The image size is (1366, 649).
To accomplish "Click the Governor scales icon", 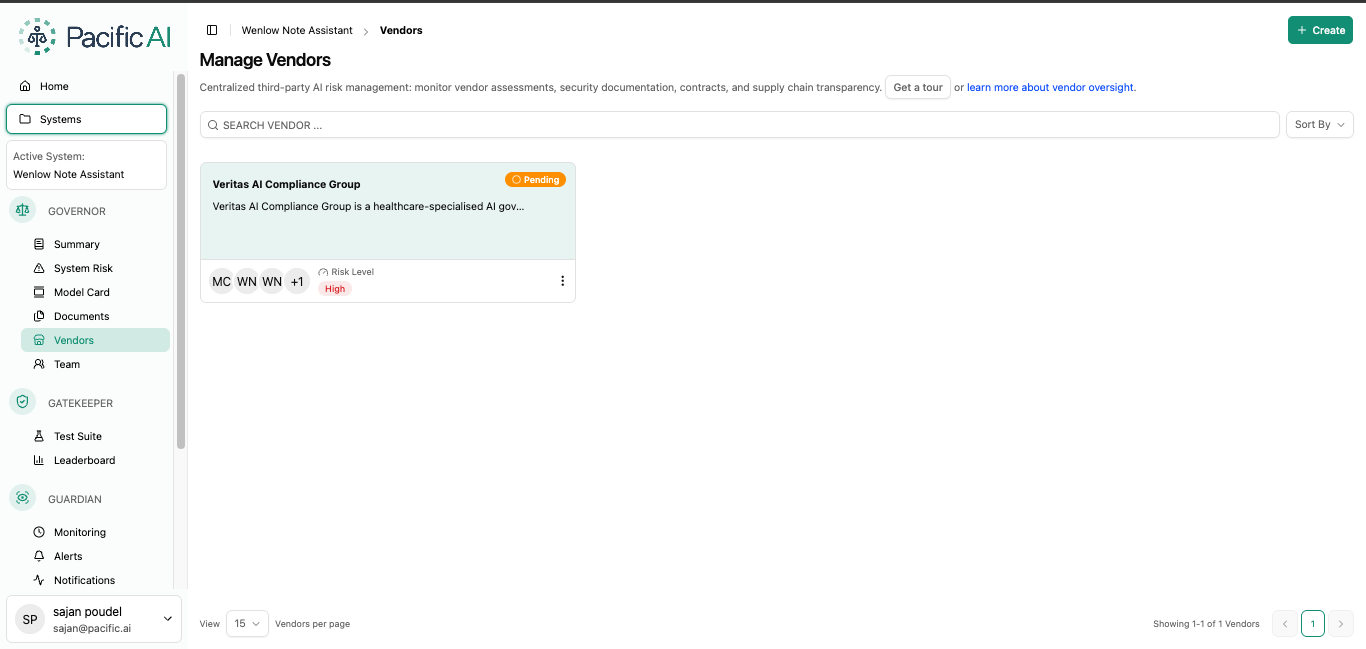I will click(x=23, y=211).
